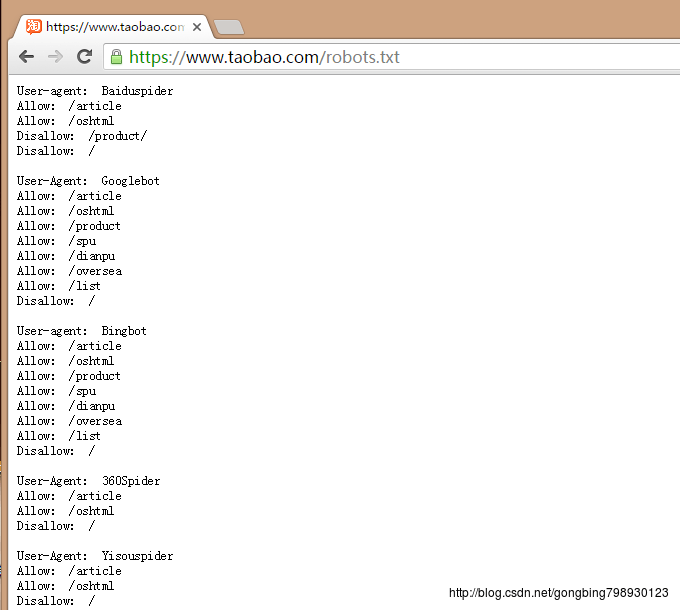The height and width of the screenshot is (610, 680).
Task: Click 'Allow: /spu' under Bingbot
Action: coord(56,391)
